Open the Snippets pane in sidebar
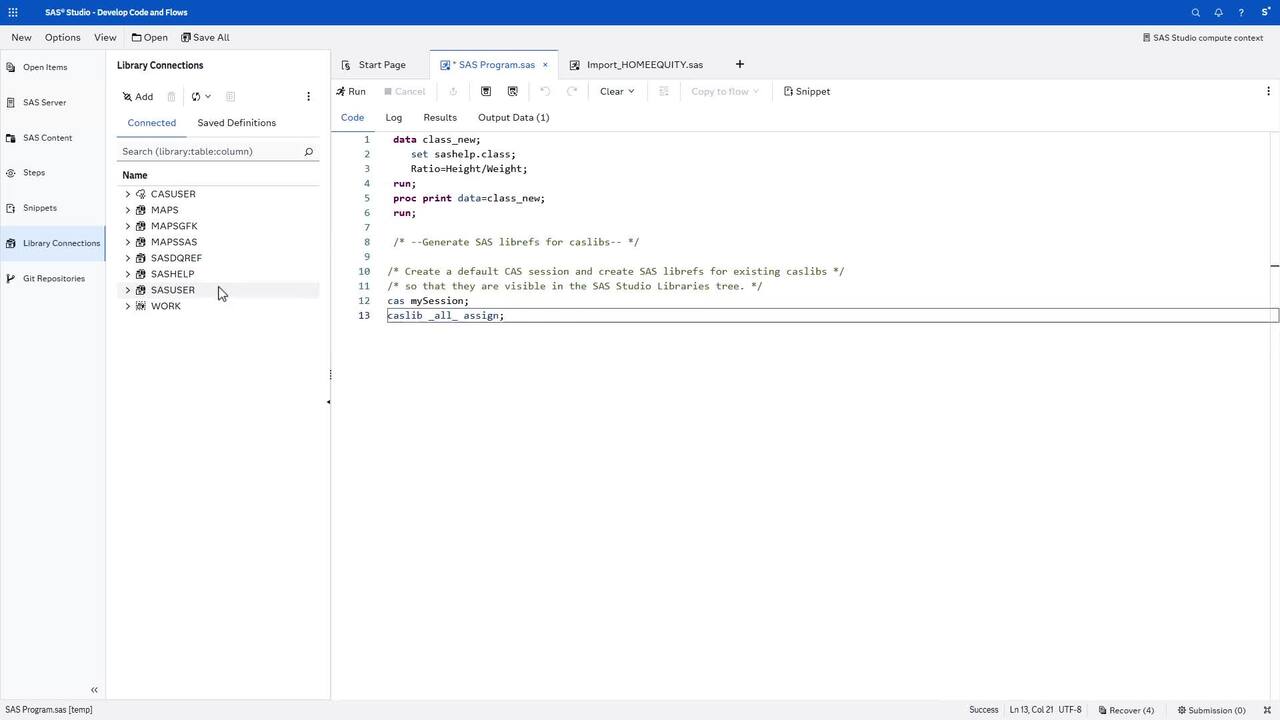 coord(39,208)
